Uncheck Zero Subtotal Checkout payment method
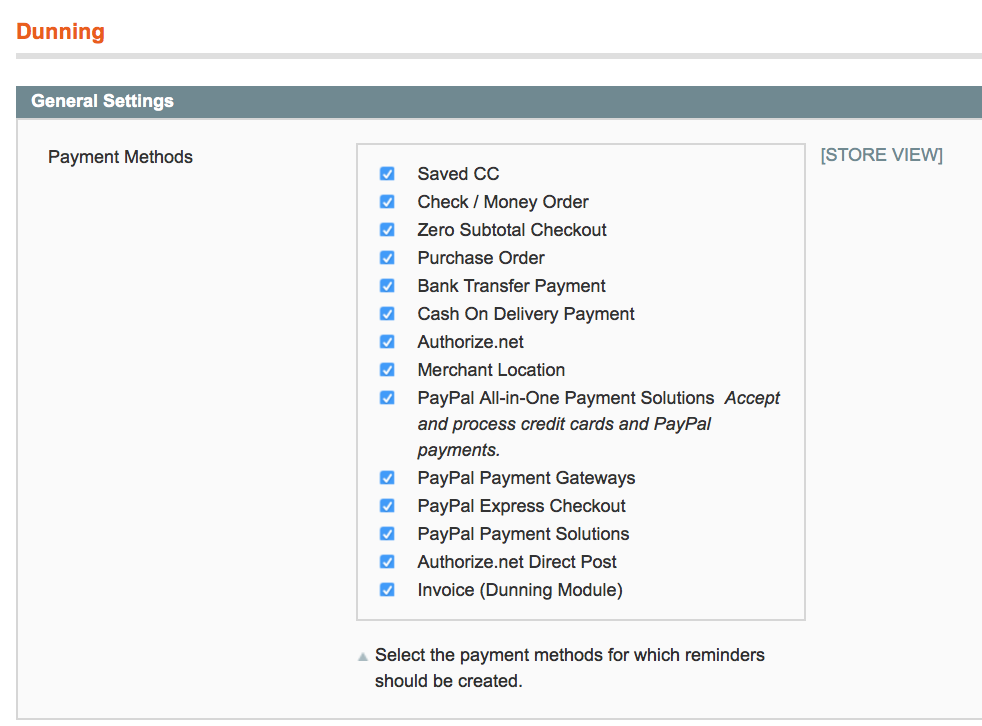This screenshot has height=726, width=982. pyautogui.click(x=387, y=230)
